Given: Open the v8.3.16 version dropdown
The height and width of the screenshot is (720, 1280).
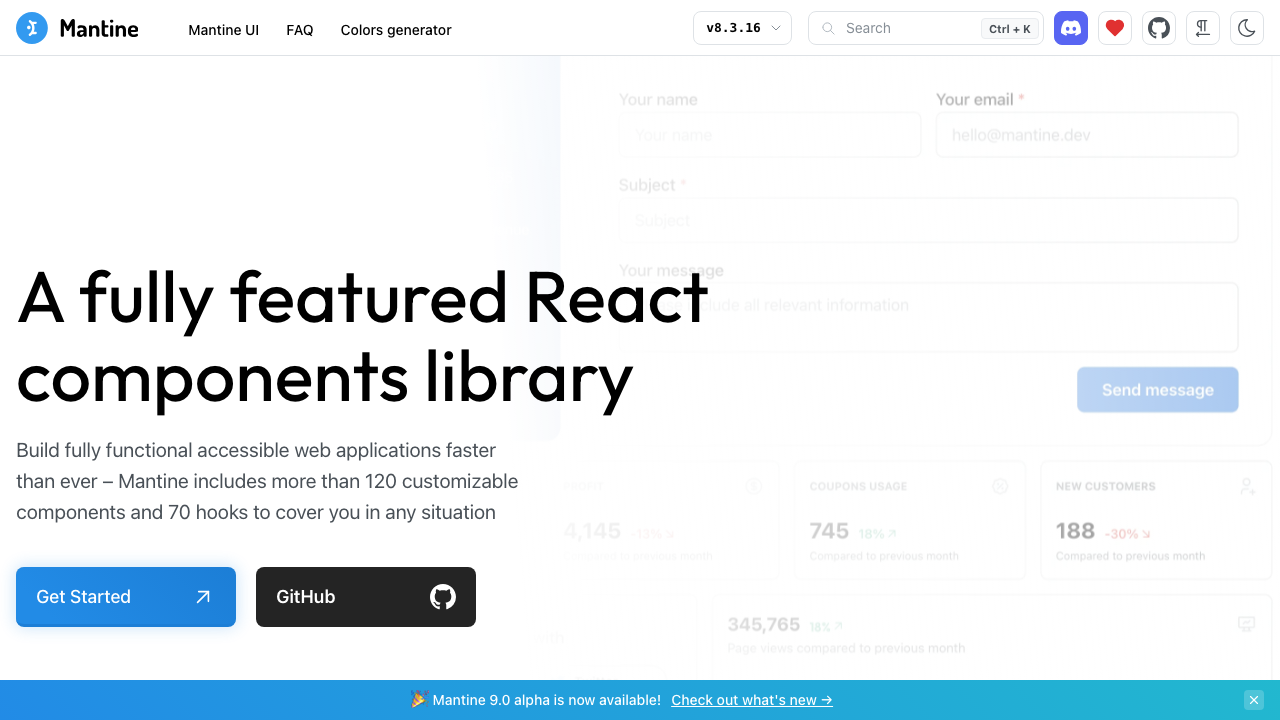Looking at the screenshot, I should click(x=742, y=28).
